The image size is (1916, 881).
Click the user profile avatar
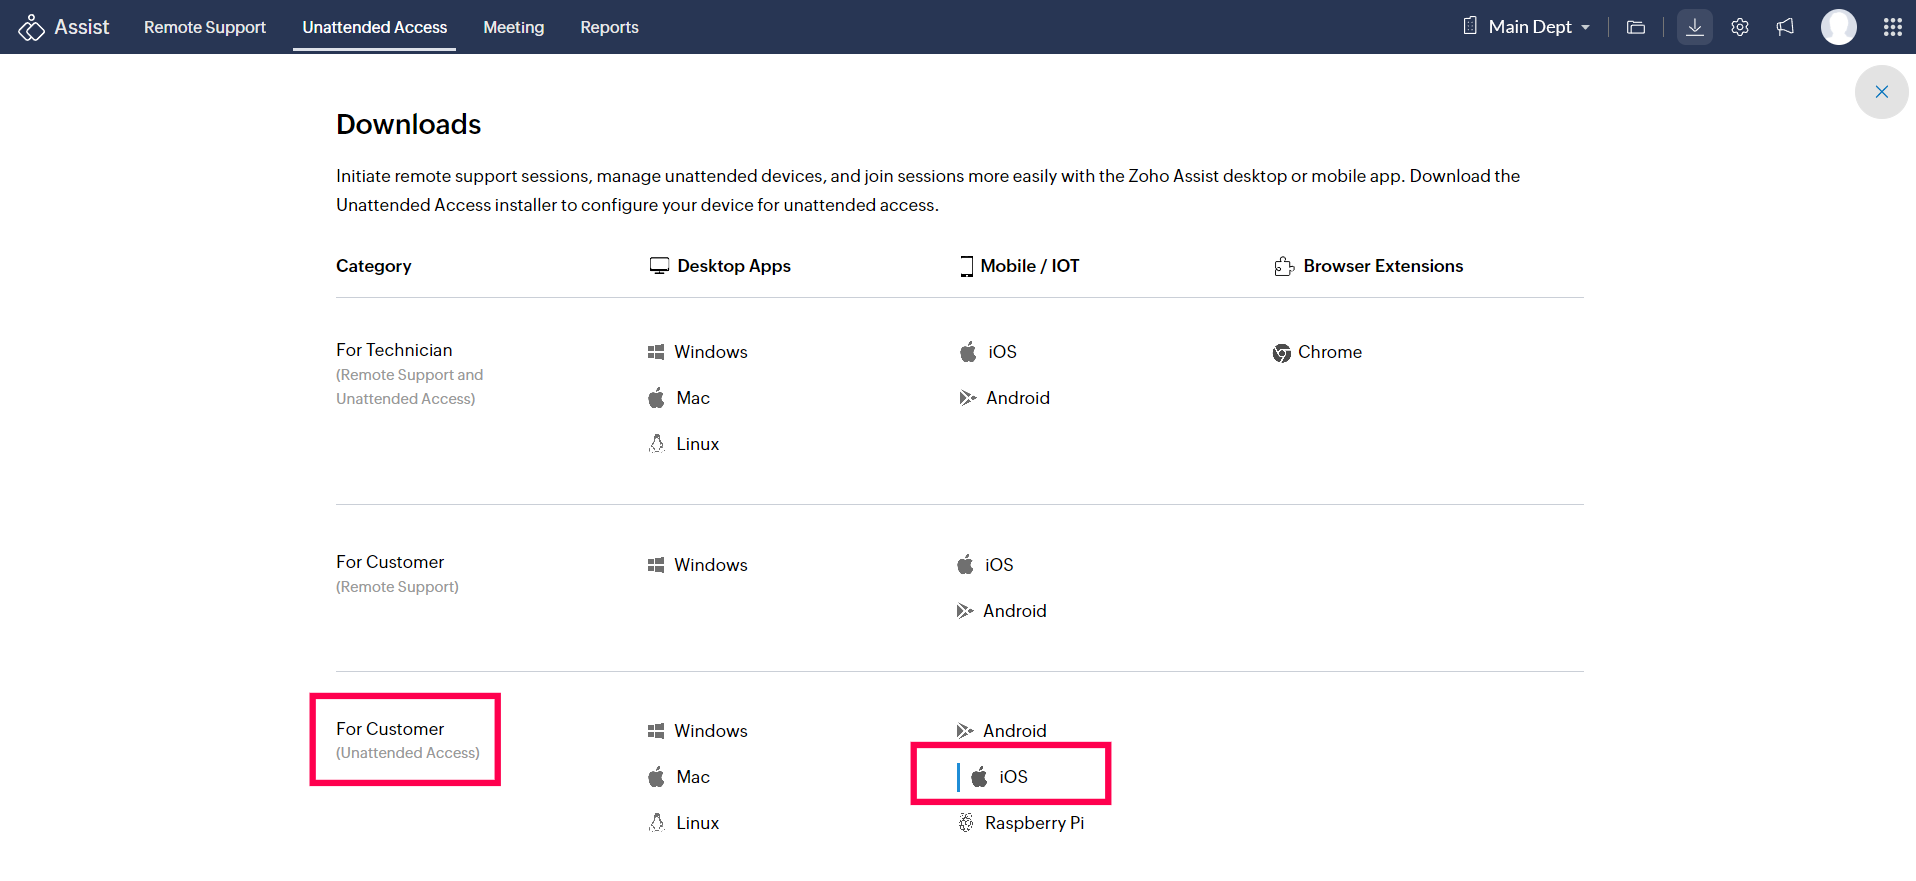tap(1838, 27)
